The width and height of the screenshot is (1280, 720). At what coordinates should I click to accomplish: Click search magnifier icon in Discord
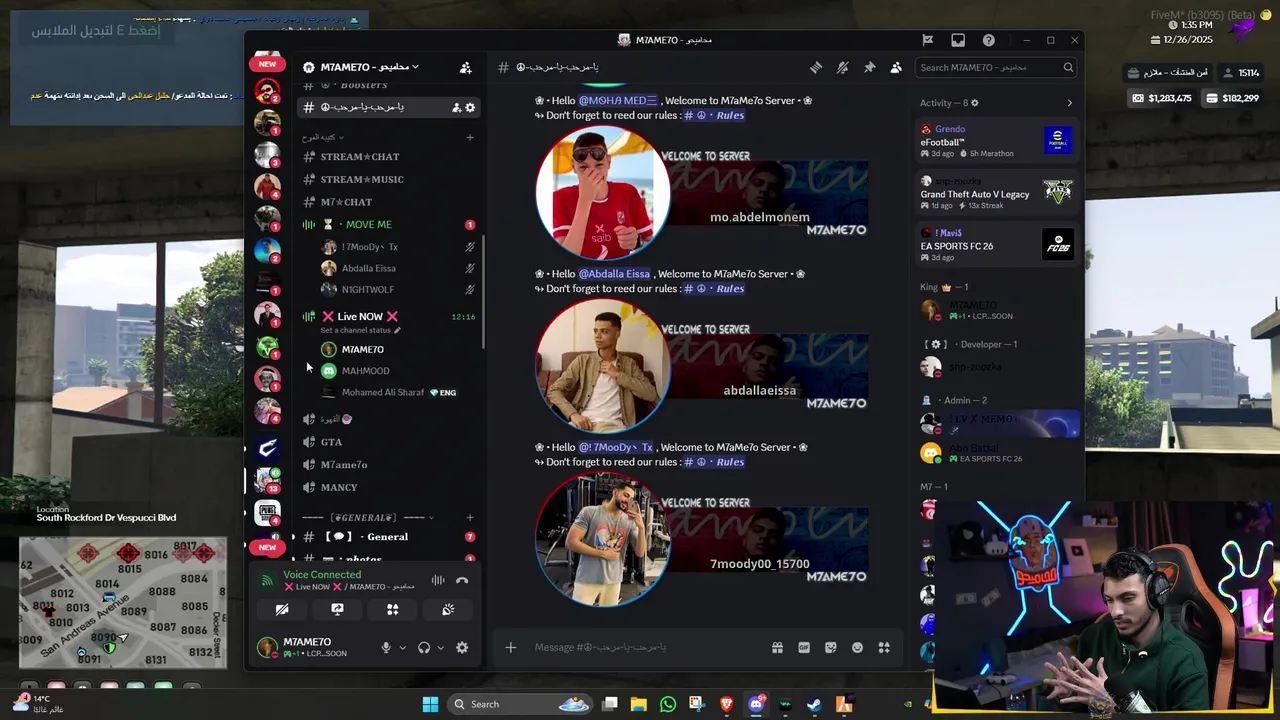click(1068, 67)
